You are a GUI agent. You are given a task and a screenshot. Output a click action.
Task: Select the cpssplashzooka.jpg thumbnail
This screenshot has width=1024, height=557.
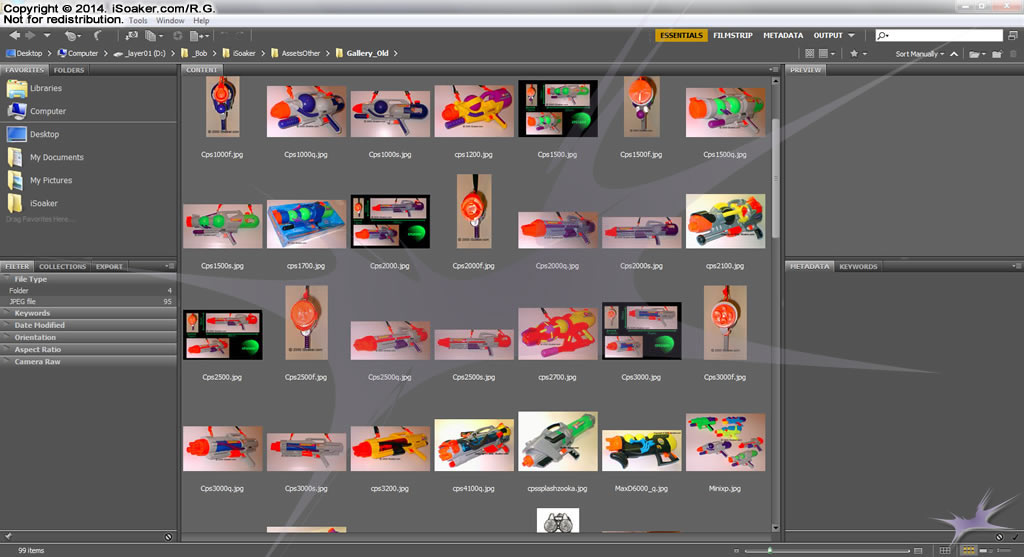tap(558, 441)
